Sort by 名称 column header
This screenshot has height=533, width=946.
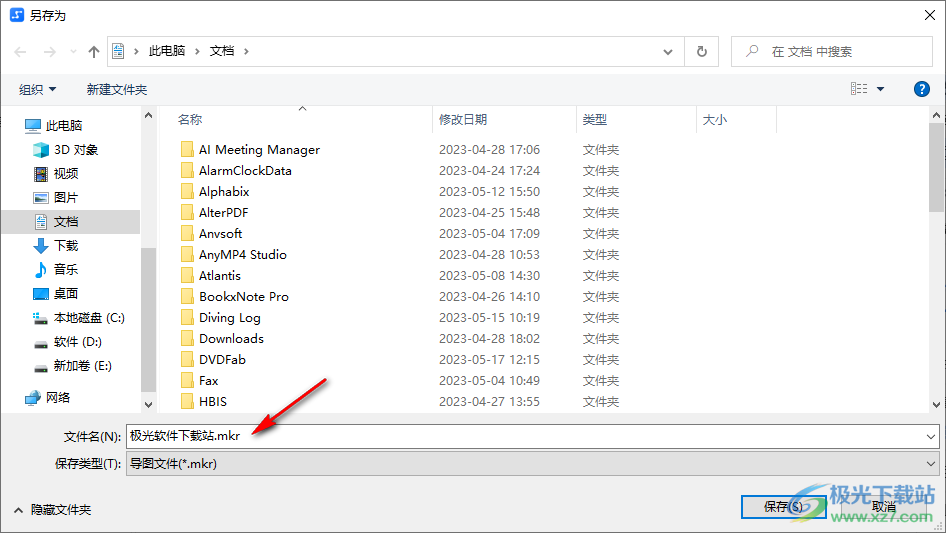point(190,120)
